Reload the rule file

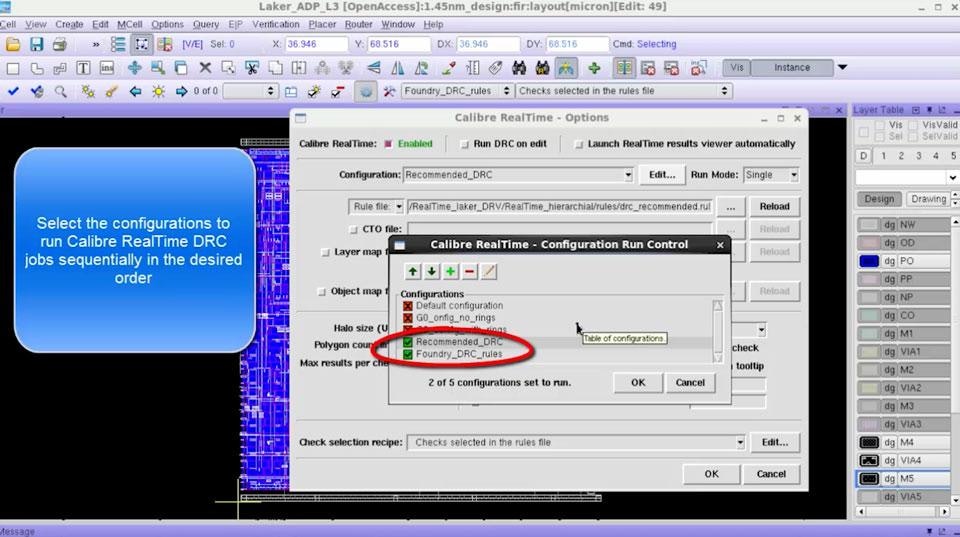pos(774,207)
